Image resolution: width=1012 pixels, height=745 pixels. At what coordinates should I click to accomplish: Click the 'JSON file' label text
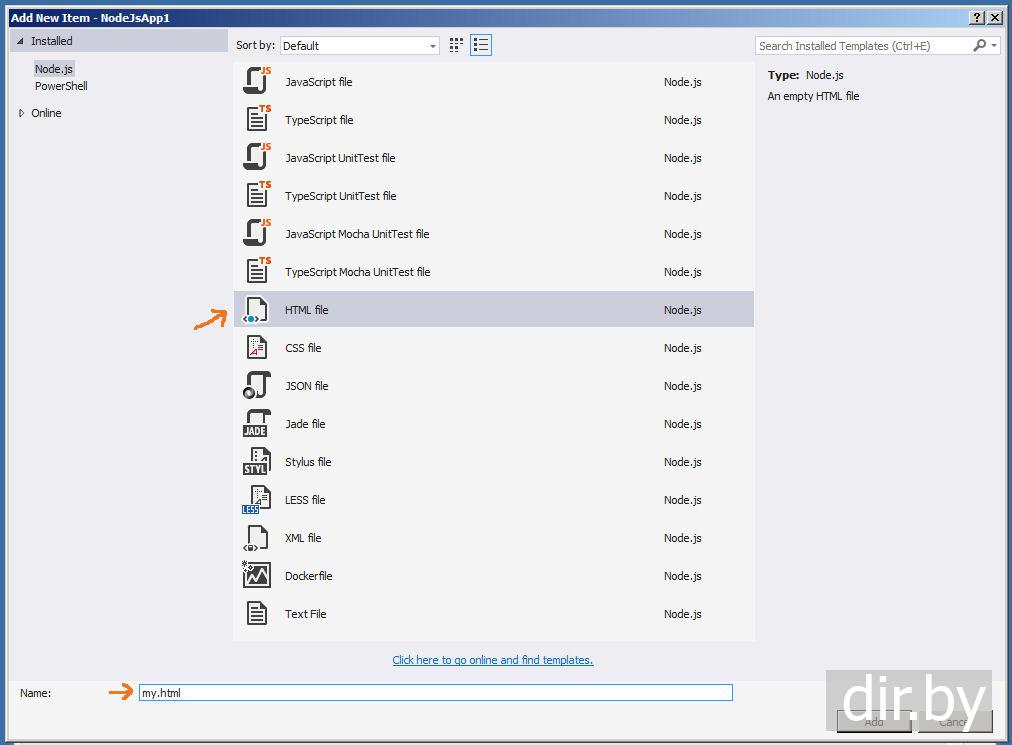[x=307, y=386]
